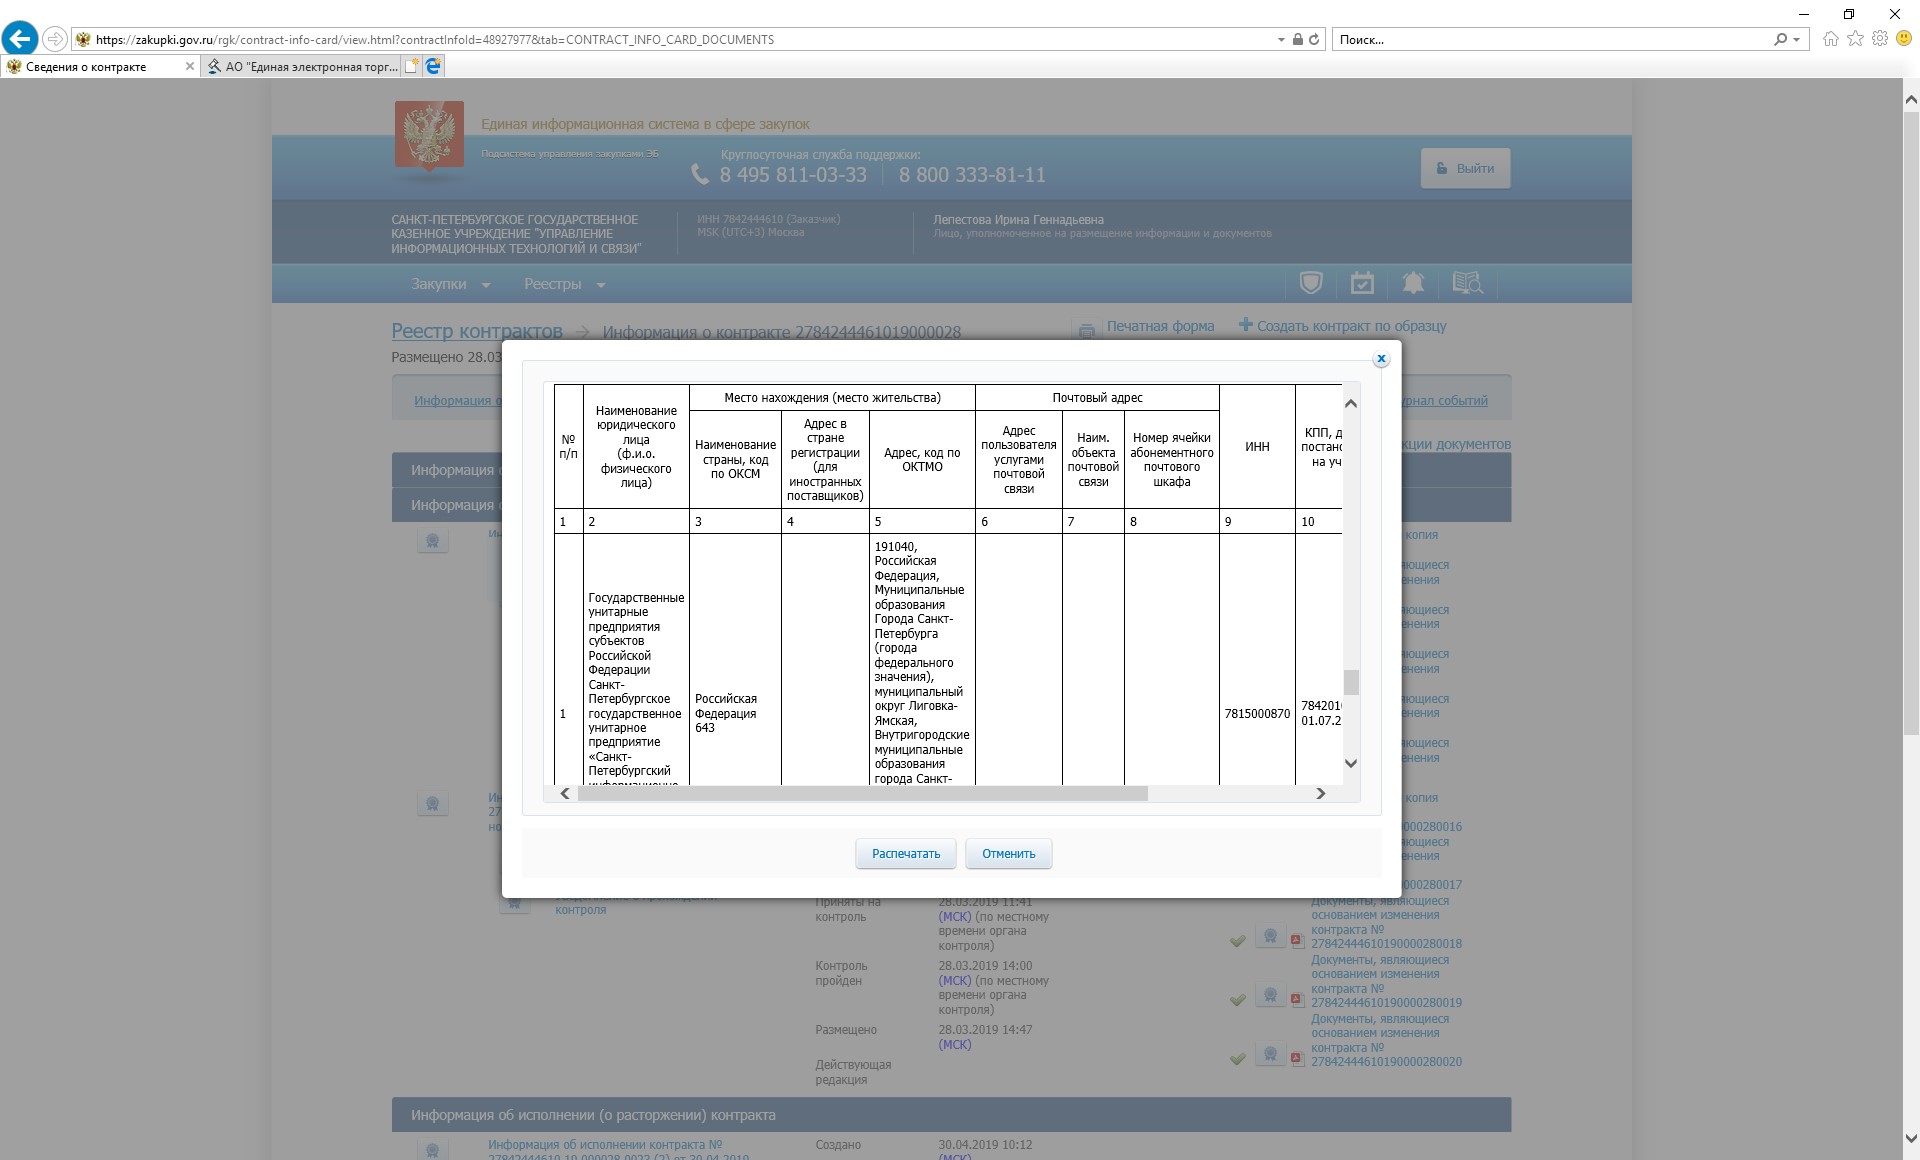The image size is (1920, 1160).
Task: Click the modal horizontal scrollbar thumb
Action: [862, 794]
